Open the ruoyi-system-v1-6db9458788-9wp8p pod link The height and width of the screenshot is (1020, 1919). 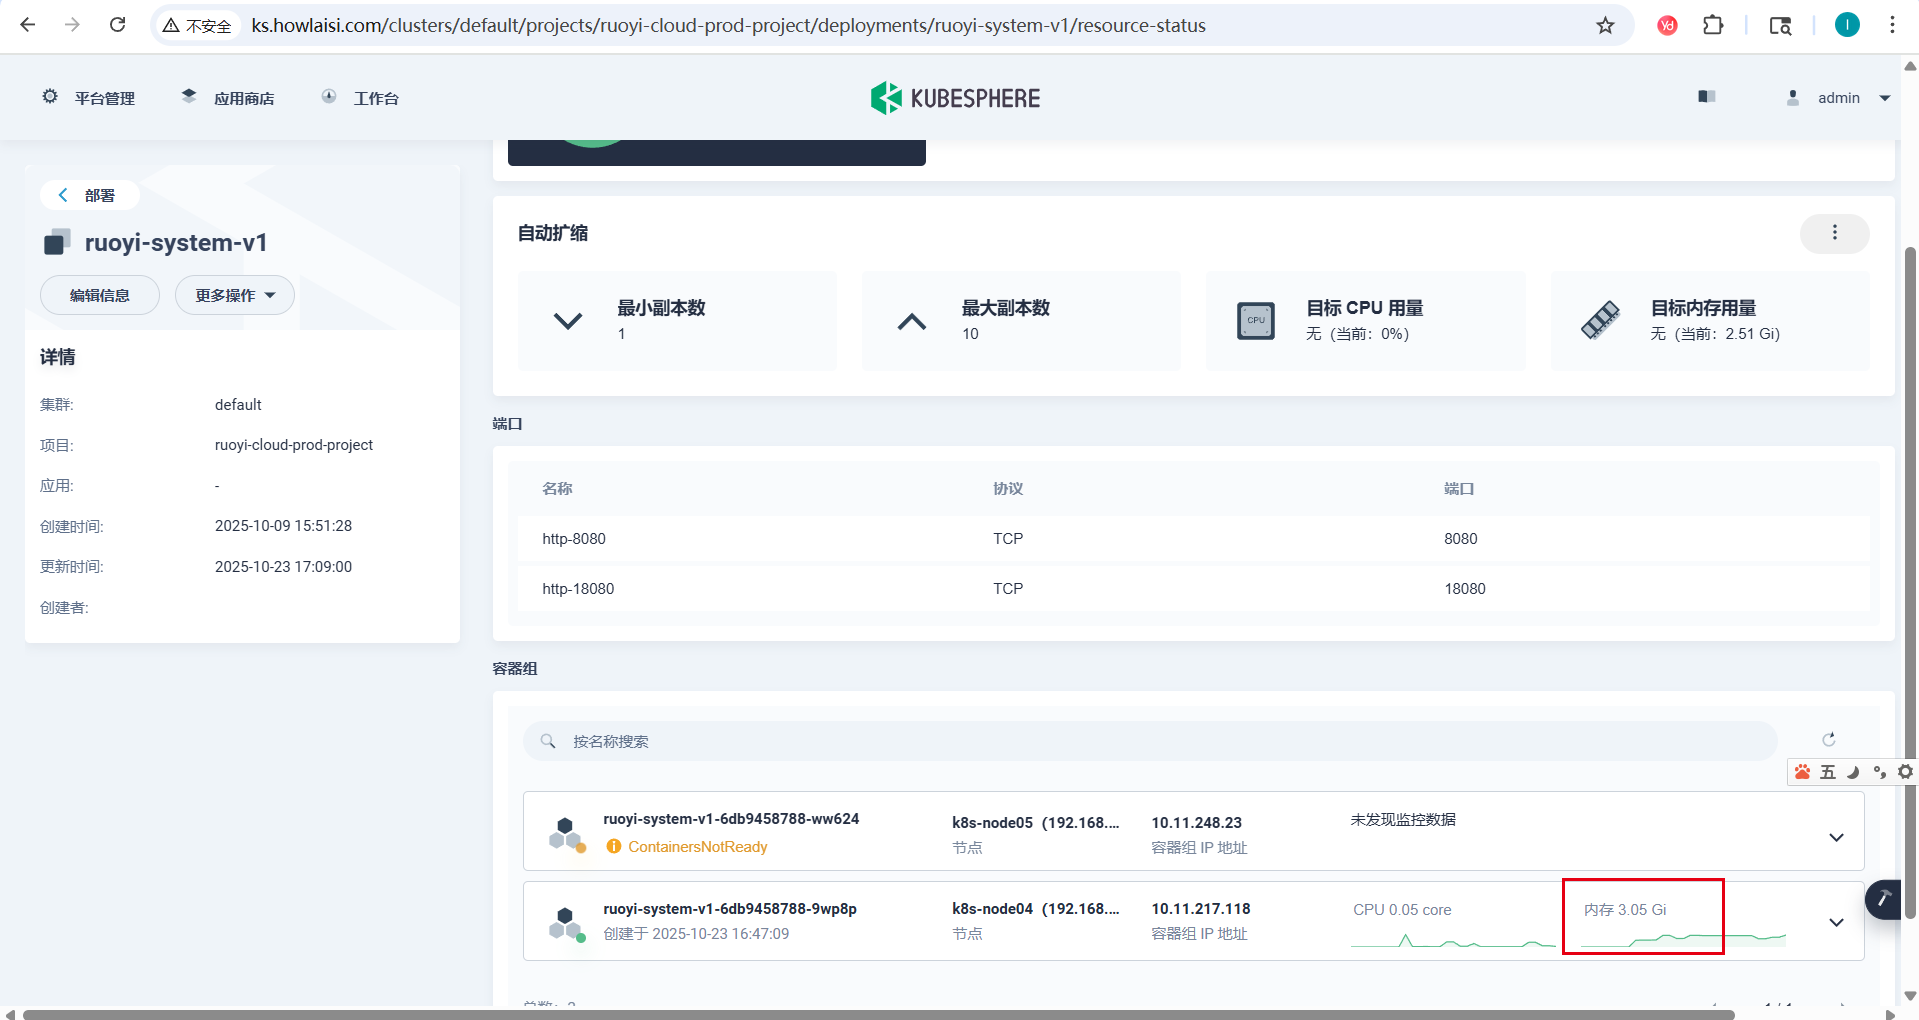click(x=730, y=909)
